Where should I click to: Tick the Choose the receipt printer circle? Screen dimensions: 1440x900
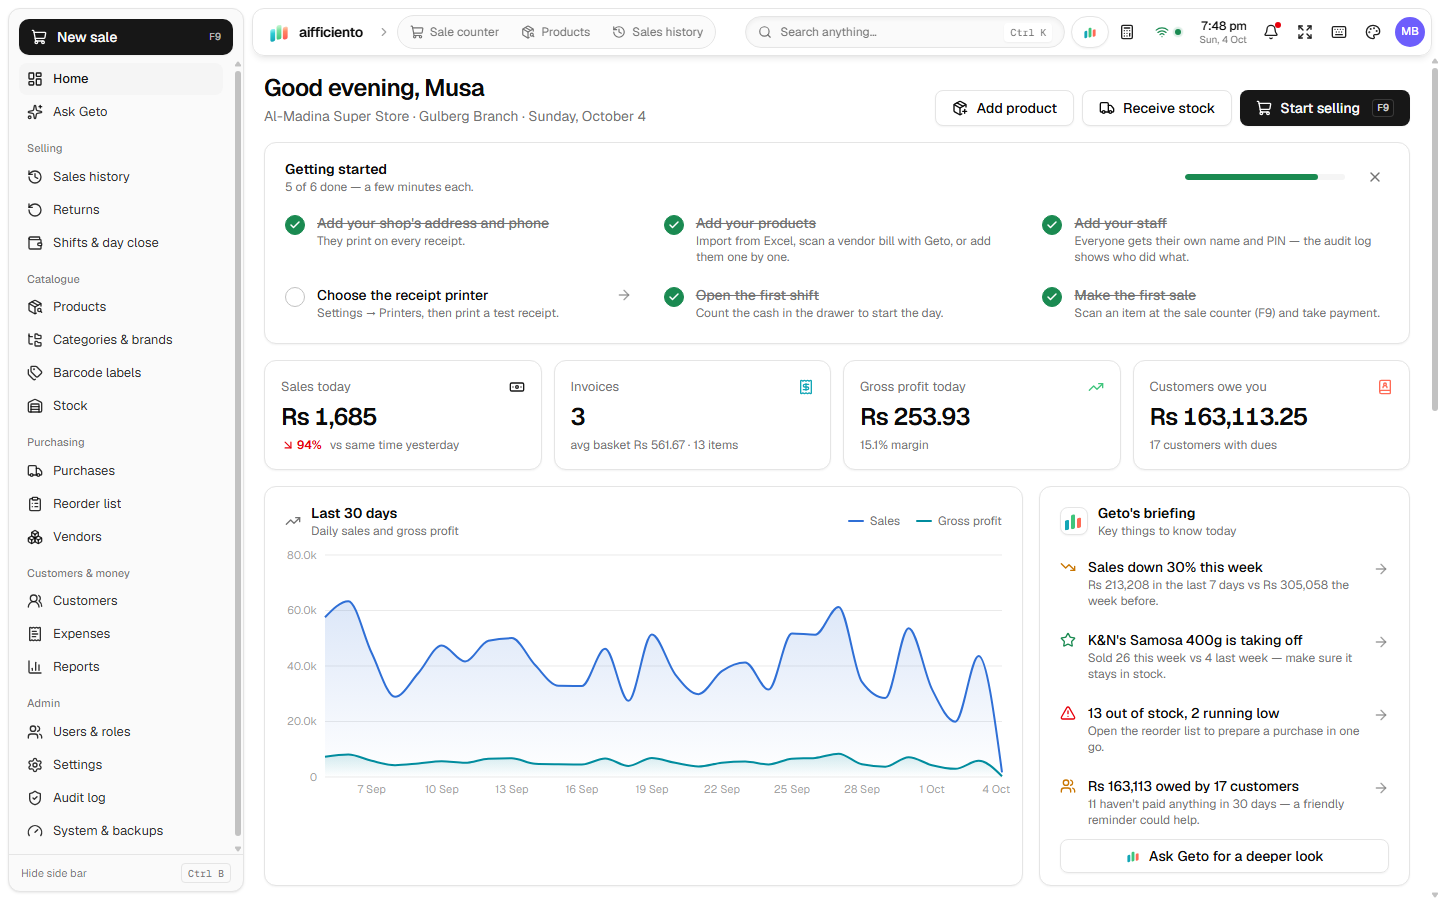[x=295, y=297]
